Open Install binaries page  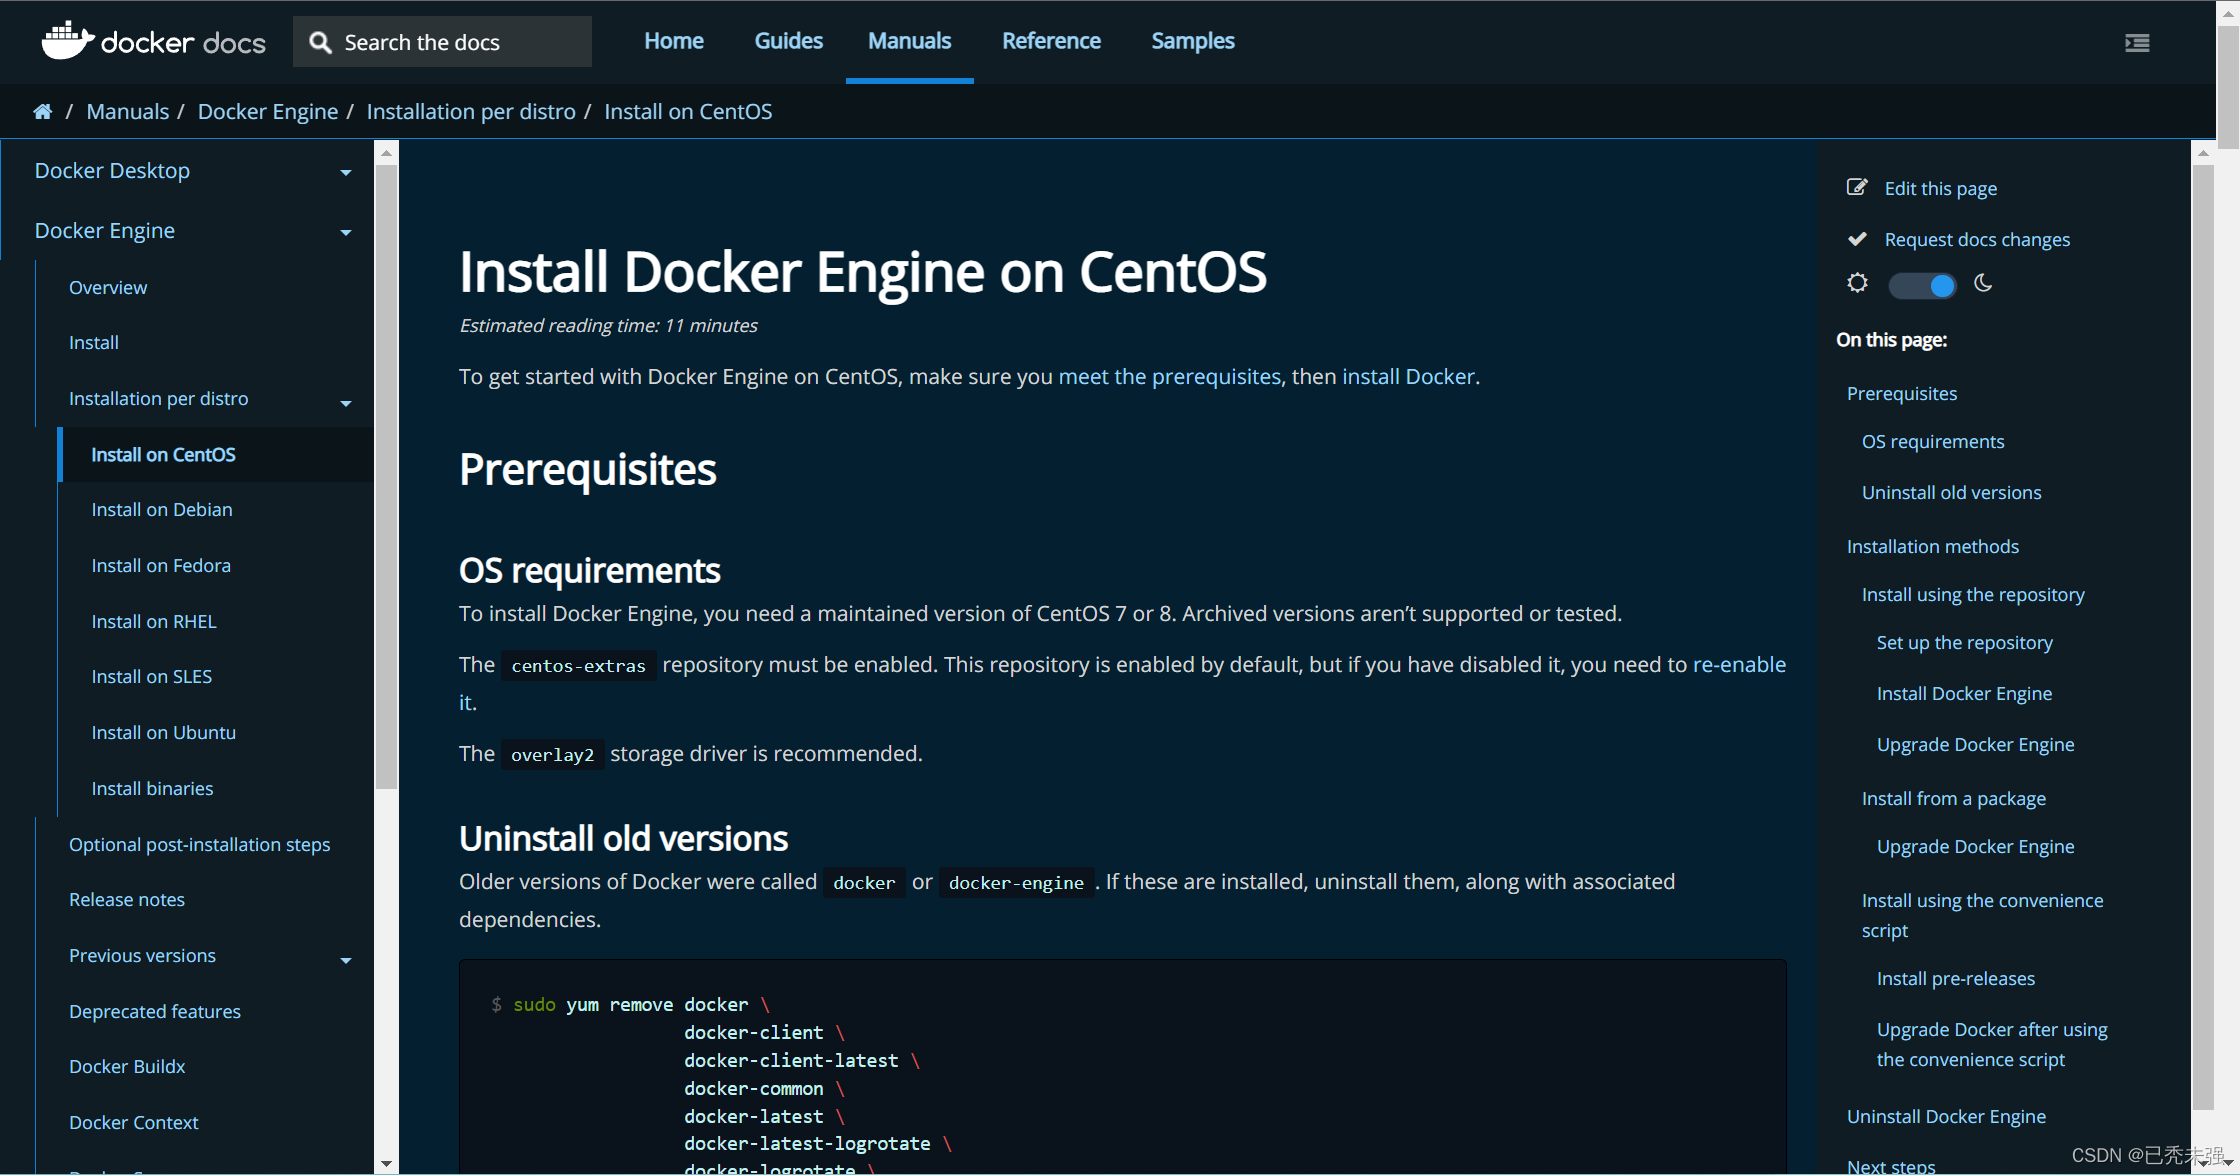152,788
